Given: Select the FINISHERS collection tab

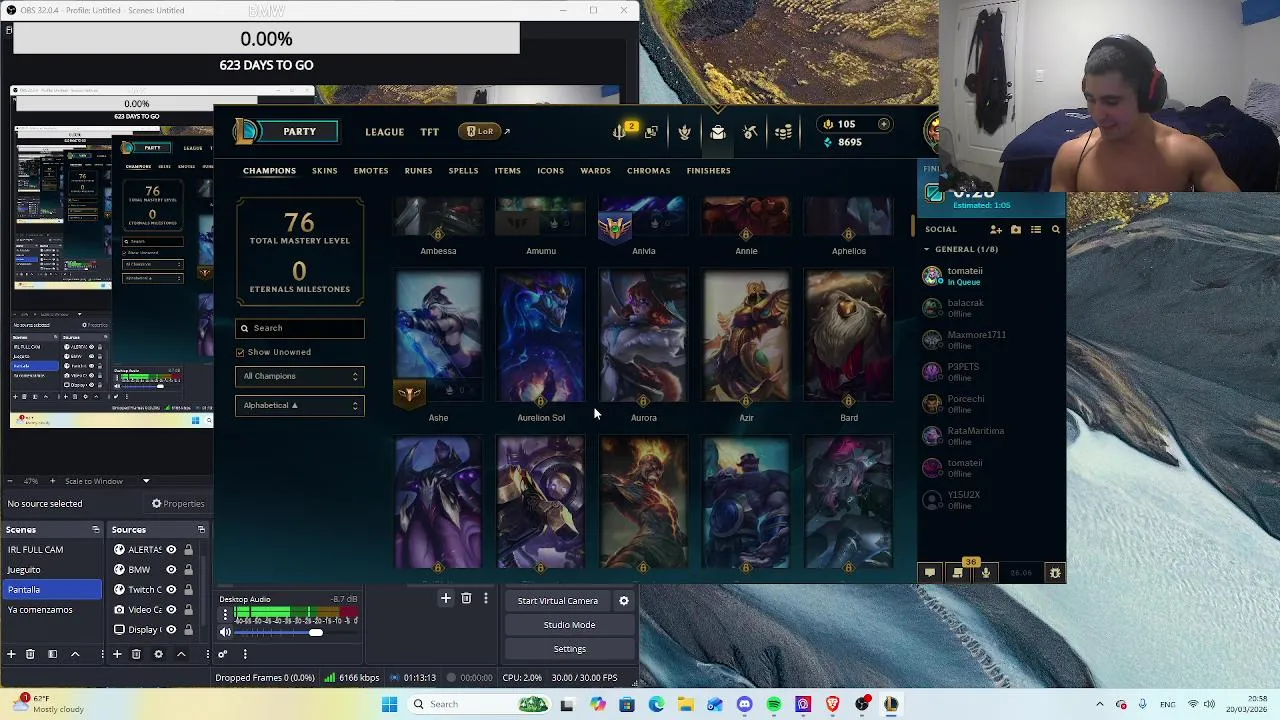Looking at the screenshot, I should tap(708, 171).
